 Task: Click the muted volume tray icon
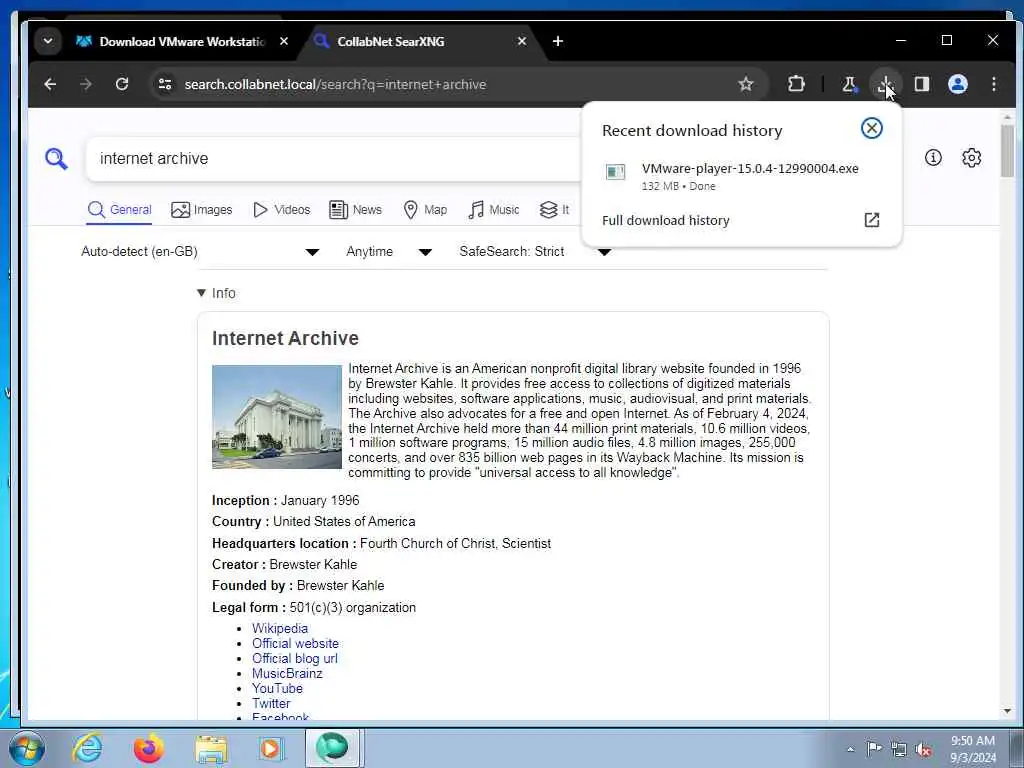click(x=923, y=750)
